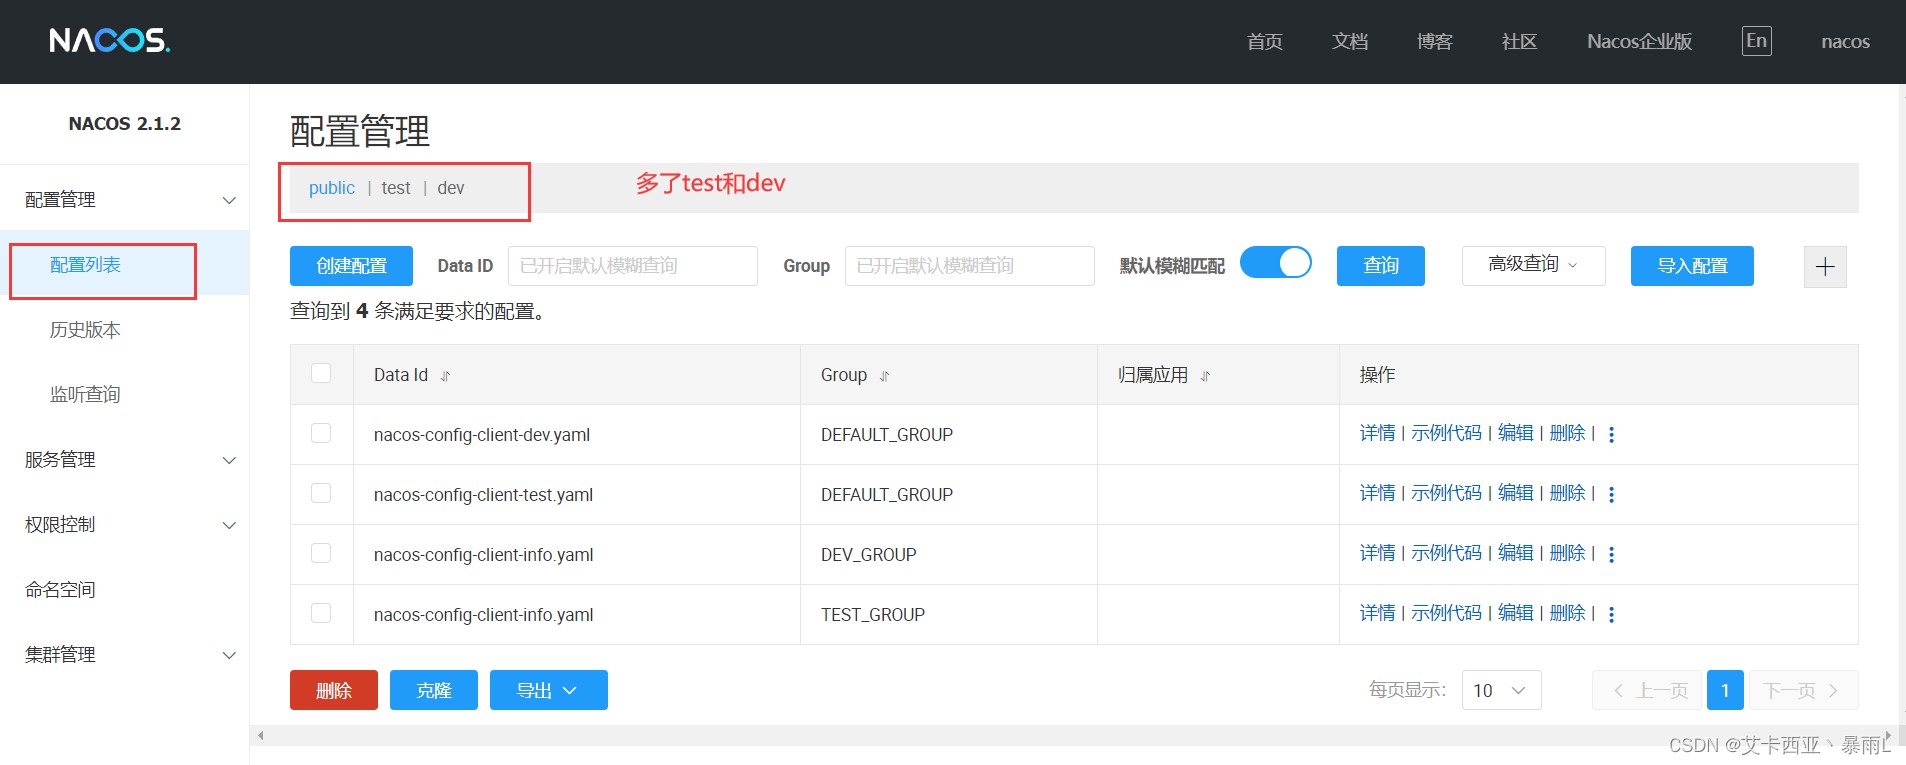Click the 创建配置 button
This screenshot has height=765, width=1906.
(x=351, y=266)
